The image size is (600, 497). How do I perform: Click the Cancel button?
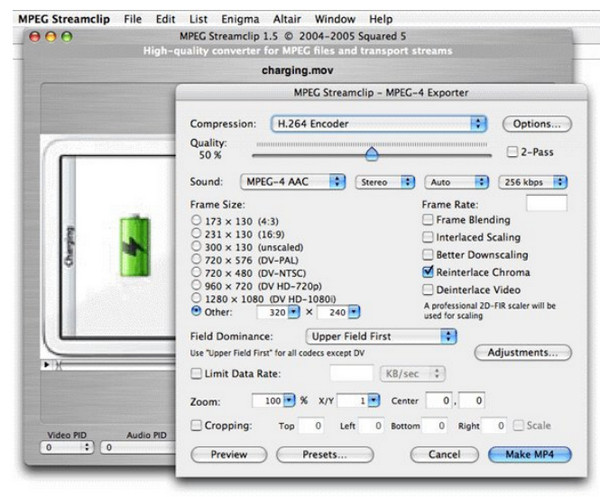[444, 455]
